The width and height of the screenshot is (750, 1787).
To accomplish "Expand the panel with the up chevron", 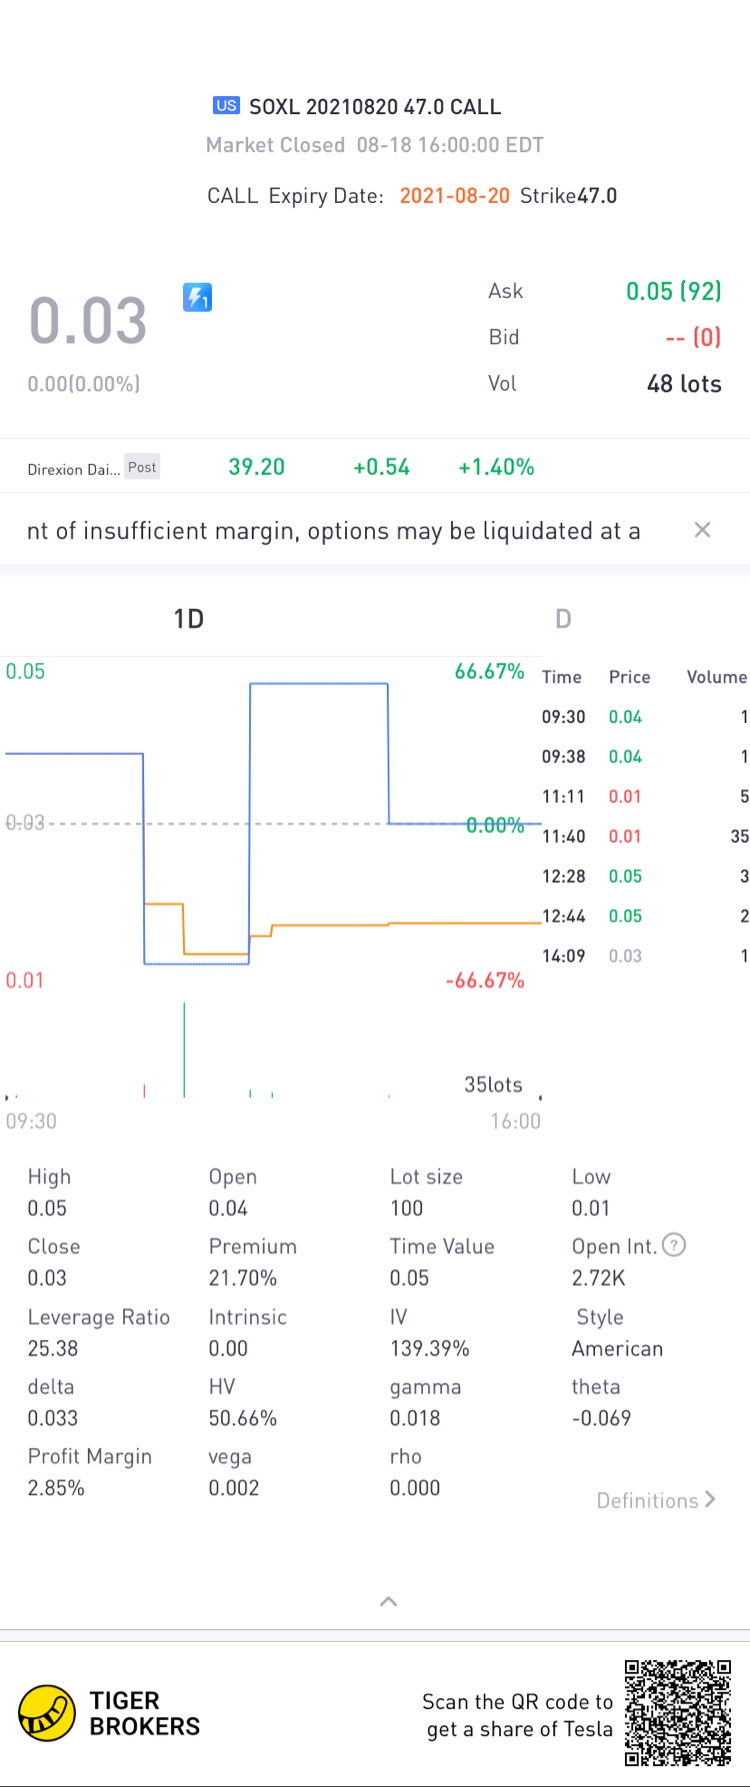I will (389, 1601).
